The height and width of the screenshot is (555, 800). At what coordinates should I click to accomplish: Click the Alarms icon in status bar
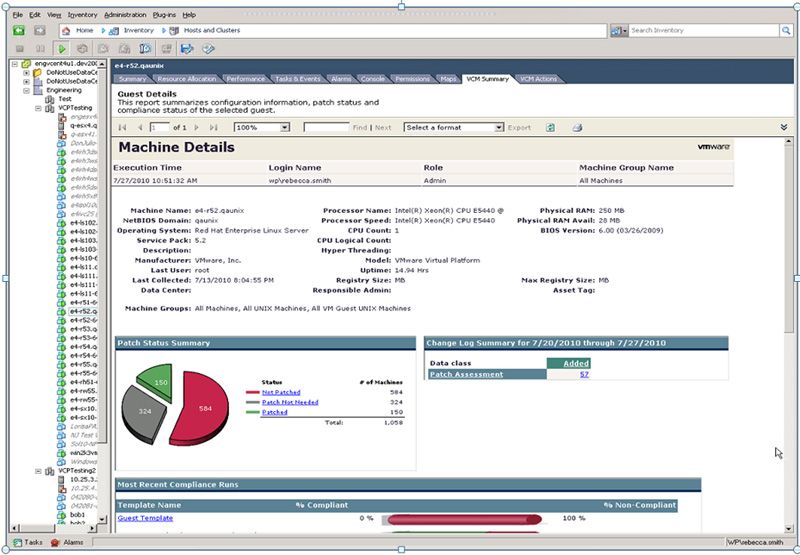(56, 542)
